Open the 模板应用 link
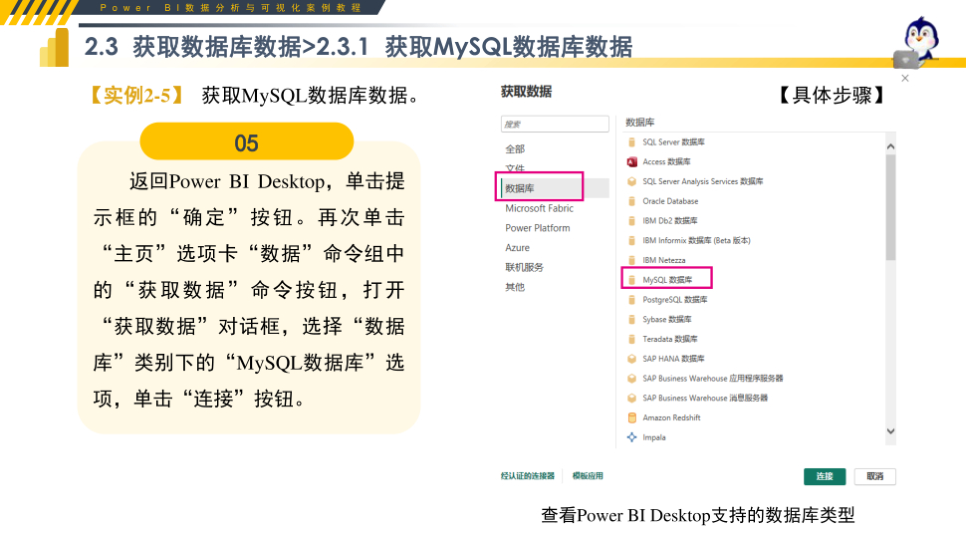Image resolution: width=966 pixels, height=544 pixels. click(588, 476)
